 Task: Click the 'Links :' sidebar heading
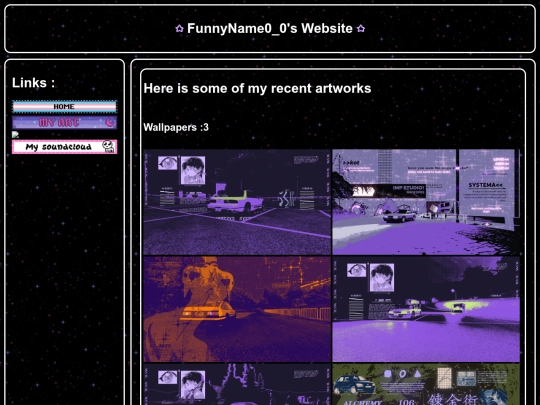[x=33, y=83]
